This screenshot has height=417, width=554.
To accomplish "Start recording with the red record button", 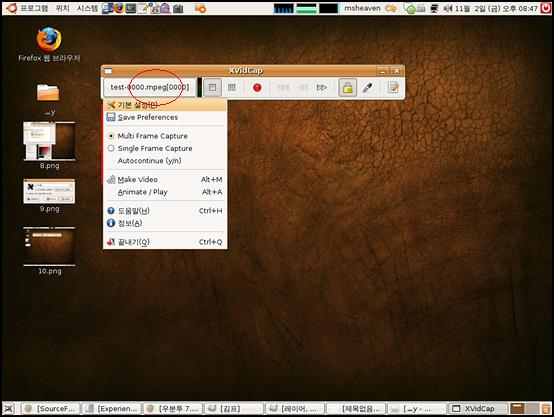I will [257, 87].
